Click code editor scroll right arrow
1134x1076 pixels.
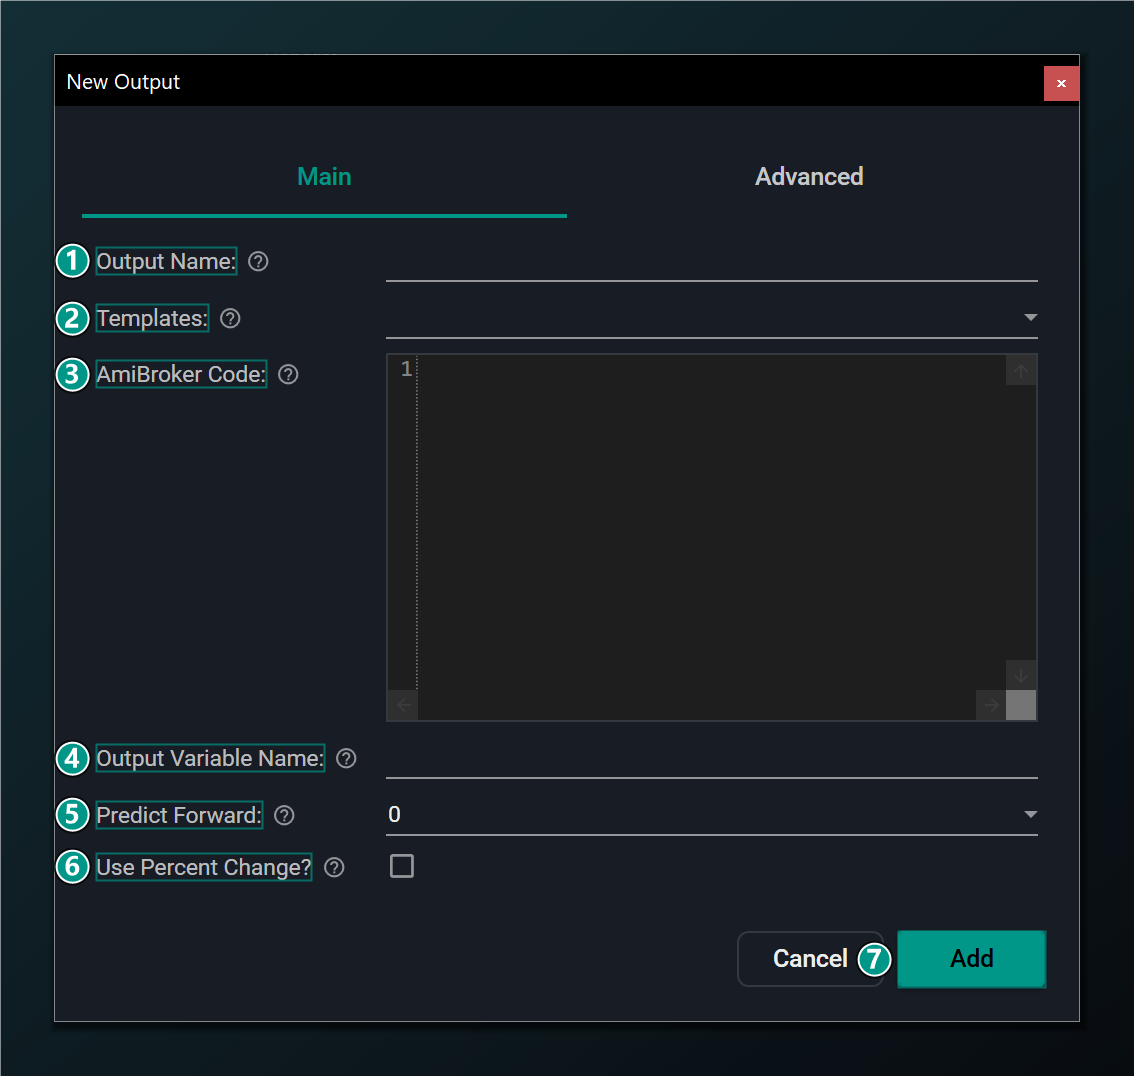pos(991,704)
